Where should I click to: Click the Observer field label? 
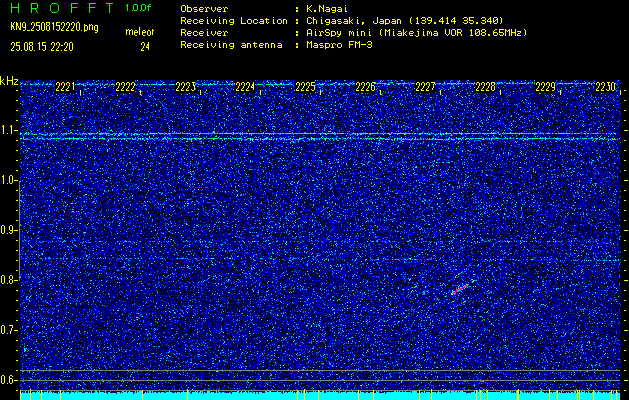(204, 8)
